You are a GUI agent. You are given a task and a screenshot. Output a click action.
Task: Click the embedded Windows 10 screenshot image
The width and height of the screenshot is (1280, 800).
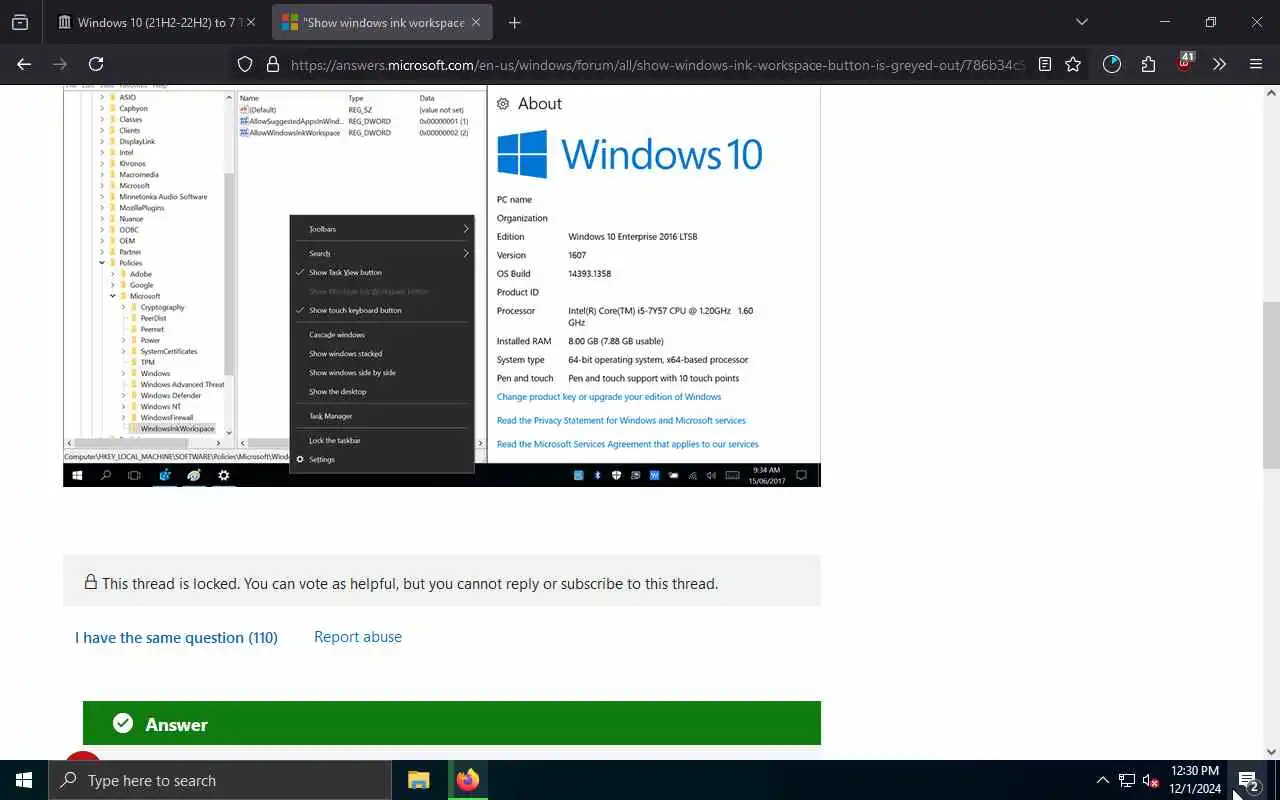pyautogui.click(x=442, y=286)
